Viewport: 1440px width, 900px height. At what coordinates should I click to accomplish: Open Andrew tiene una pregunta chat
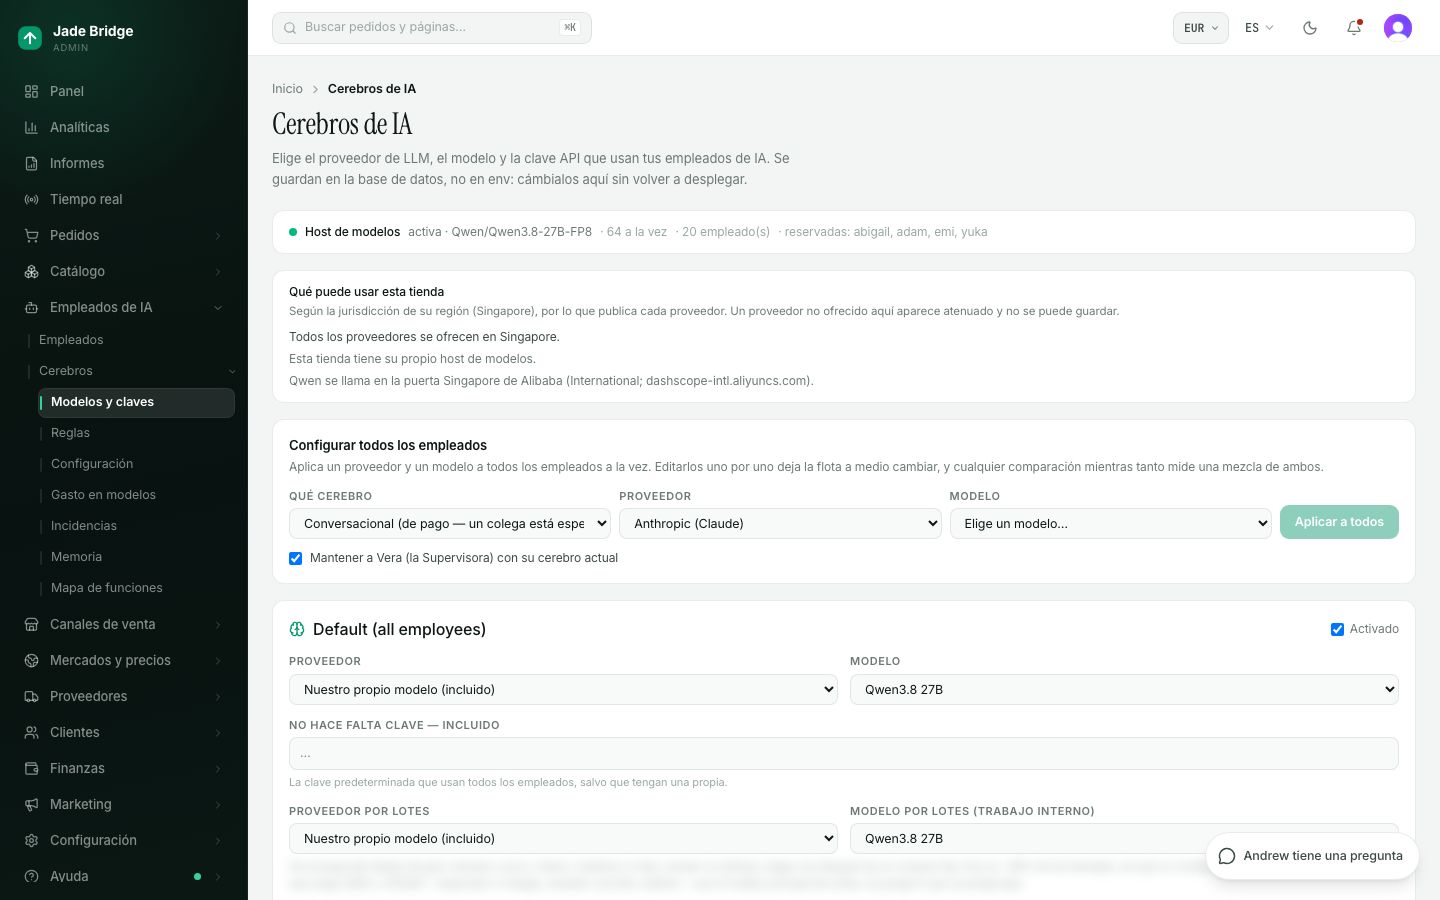(1312, 856)
